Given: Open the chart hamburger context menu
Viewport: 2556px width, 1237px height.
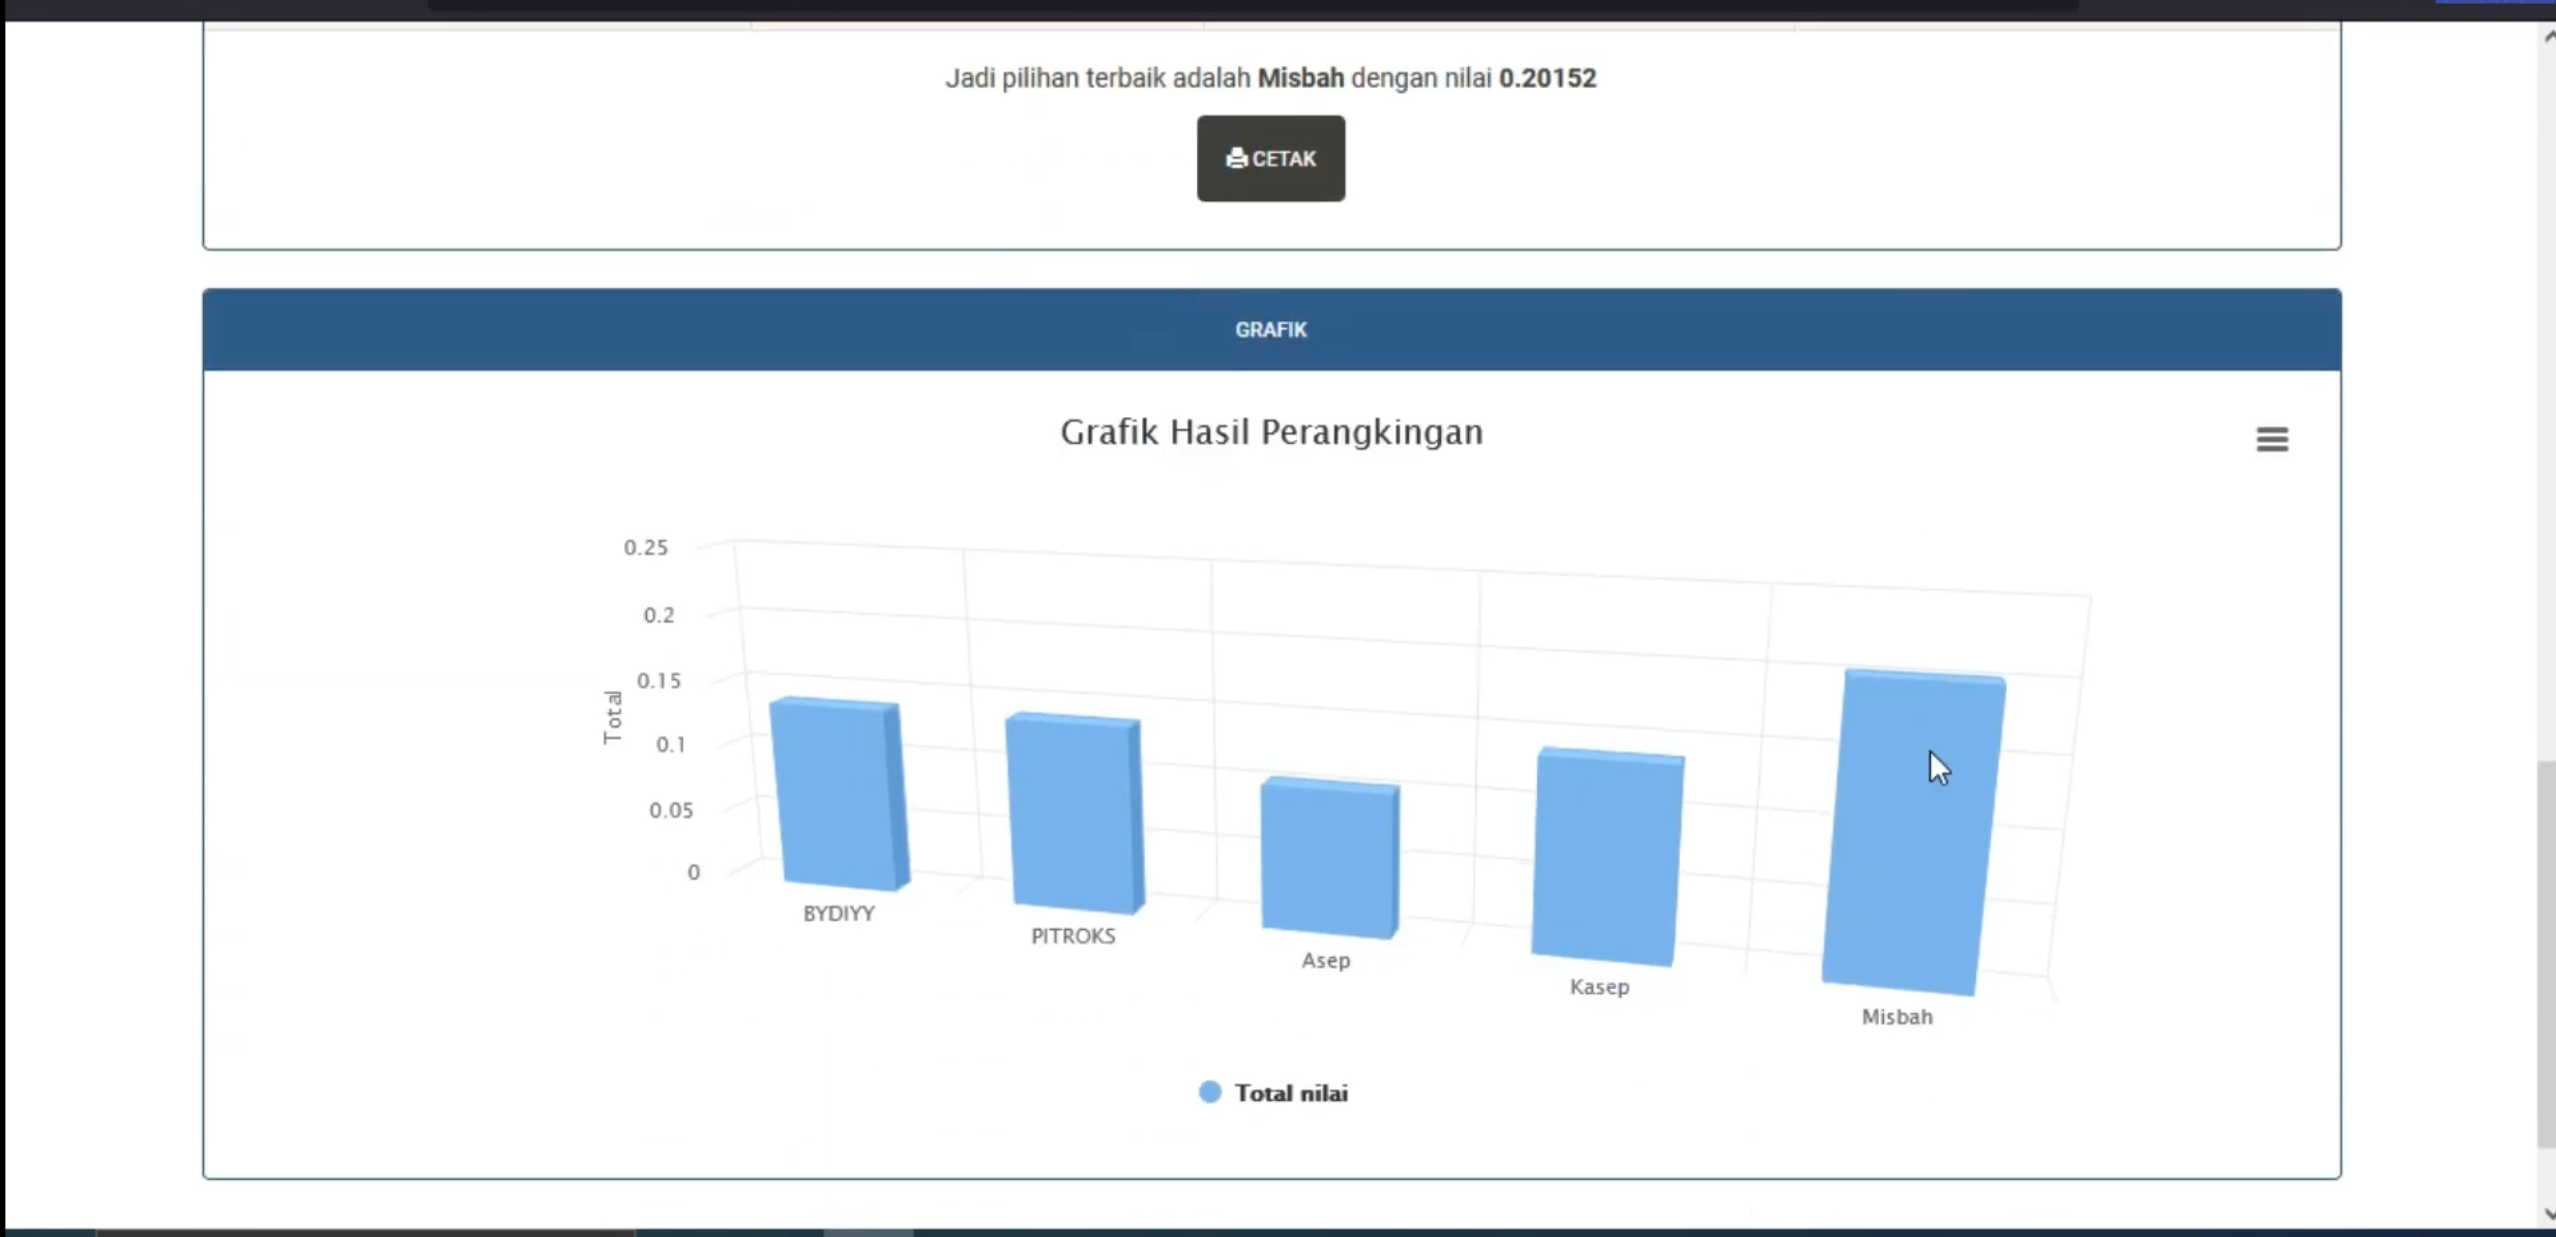Looking at the screenshot, I should [x=2272, y=439].
